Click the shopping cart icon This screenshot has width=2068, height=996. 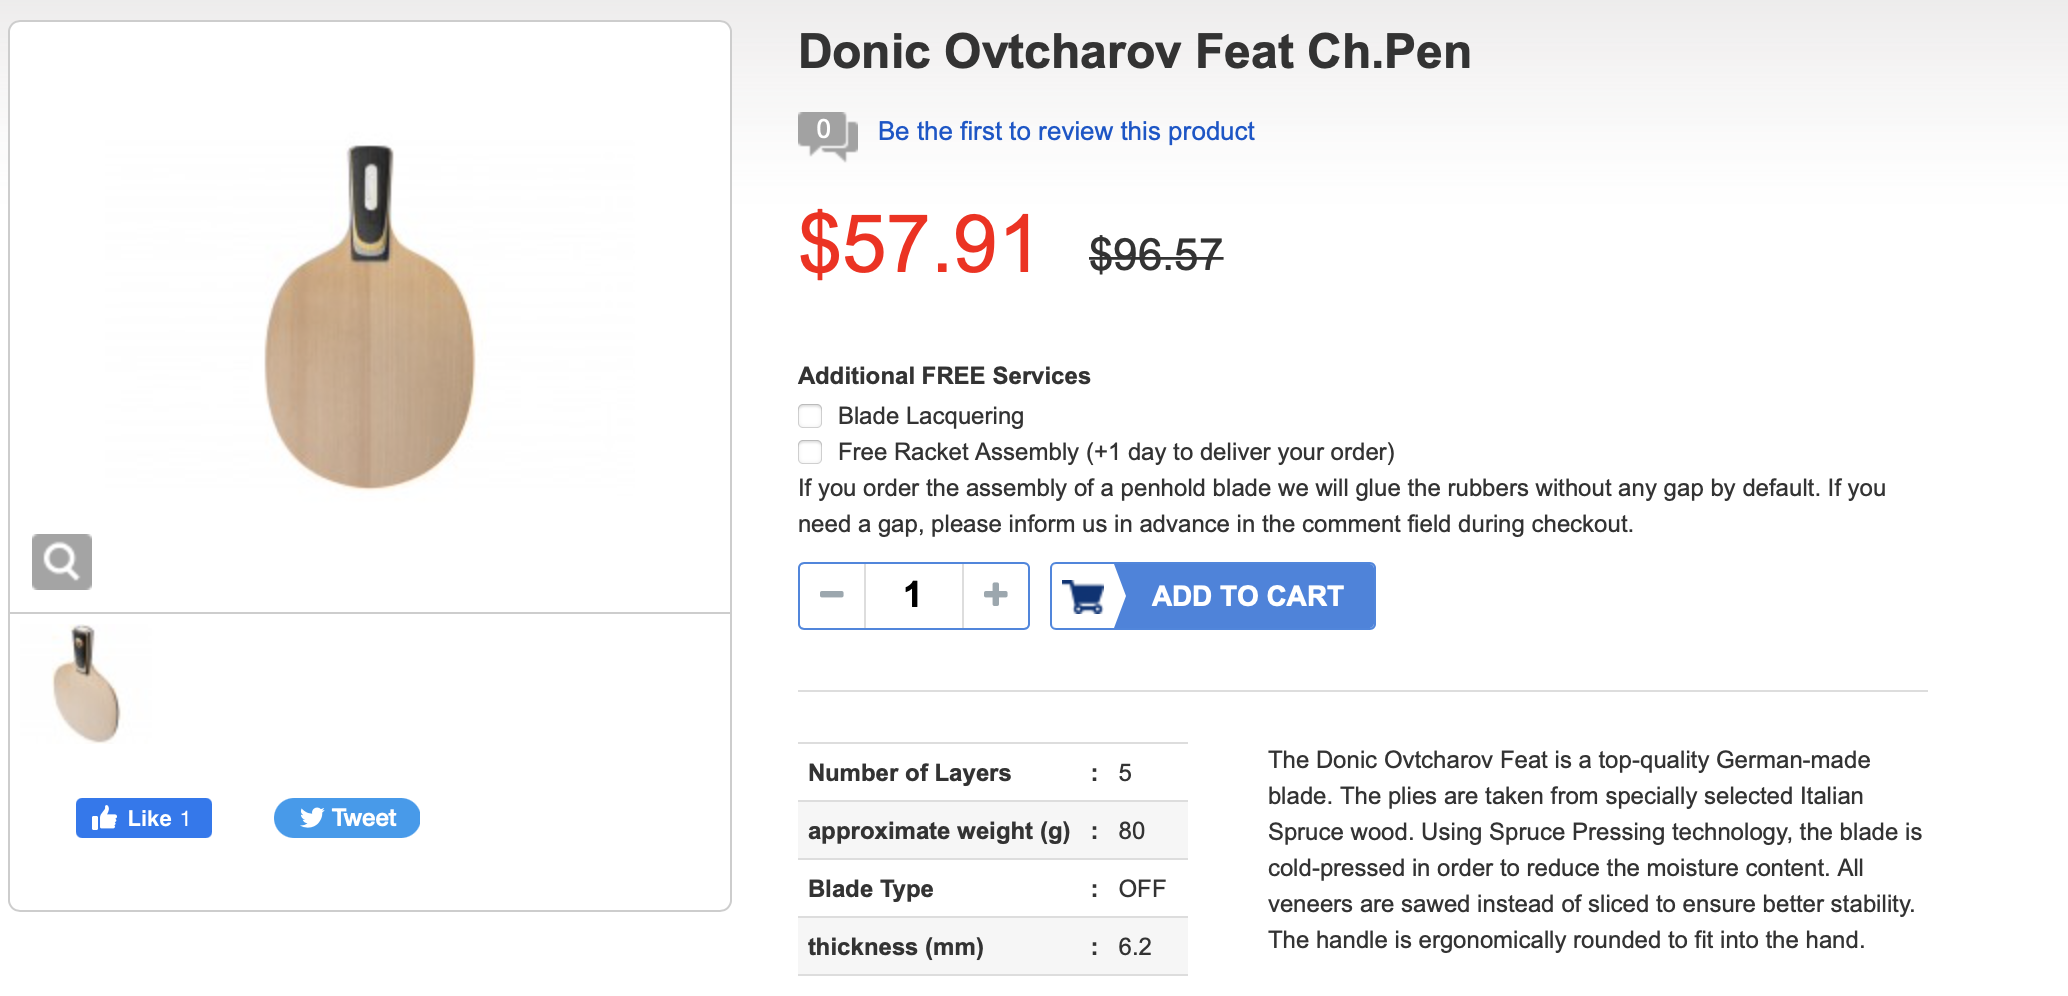click(x=1085, y=596)
